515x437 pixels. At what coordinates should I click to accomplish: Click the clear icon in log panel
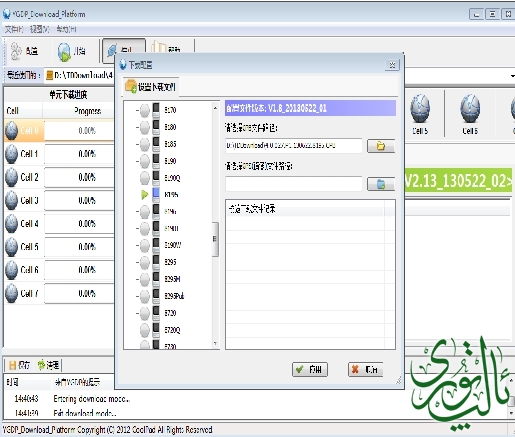(x=41, y=365)
